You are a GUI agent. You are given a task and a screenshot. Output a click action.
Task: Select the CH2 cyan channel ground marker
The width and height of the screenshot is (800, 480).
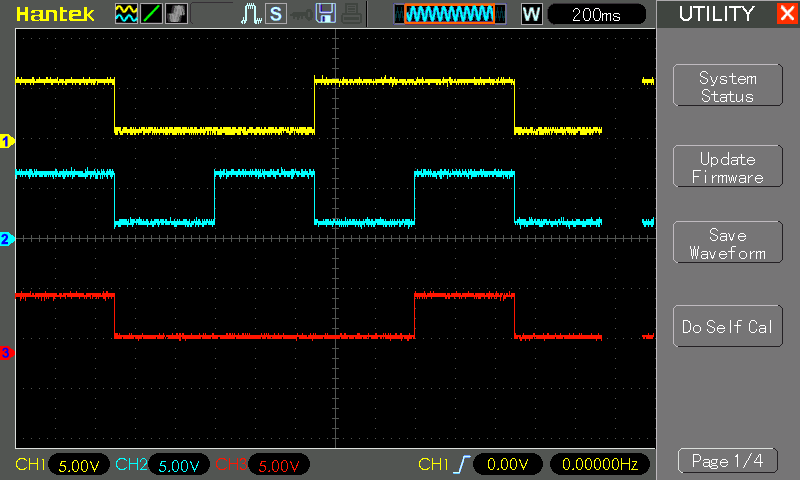click(6, 239)
